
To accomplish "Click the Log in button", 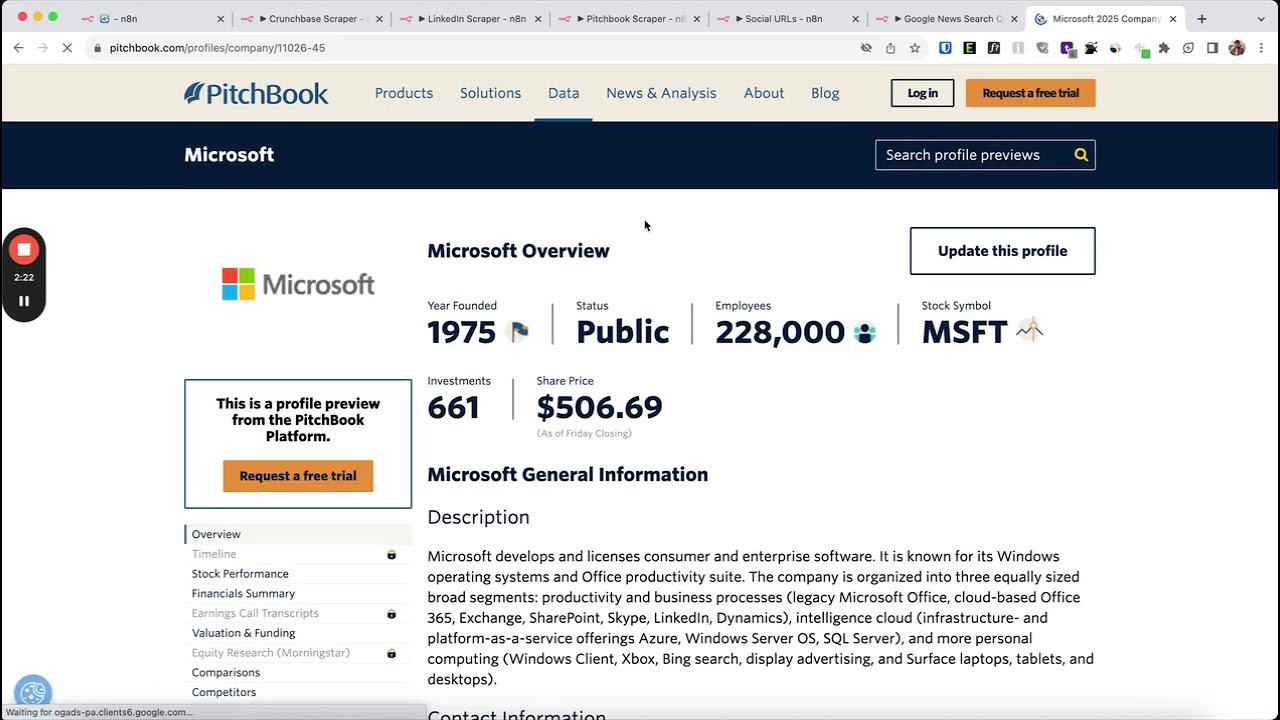I will (922, 93).
